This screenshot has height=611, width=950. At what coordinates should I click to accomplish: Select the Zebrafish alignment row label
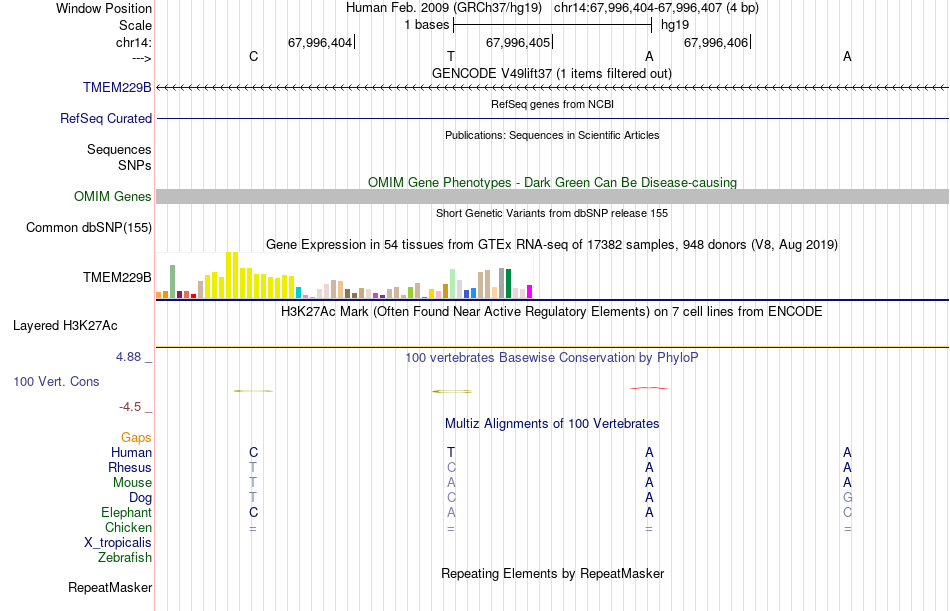[125, 557]
